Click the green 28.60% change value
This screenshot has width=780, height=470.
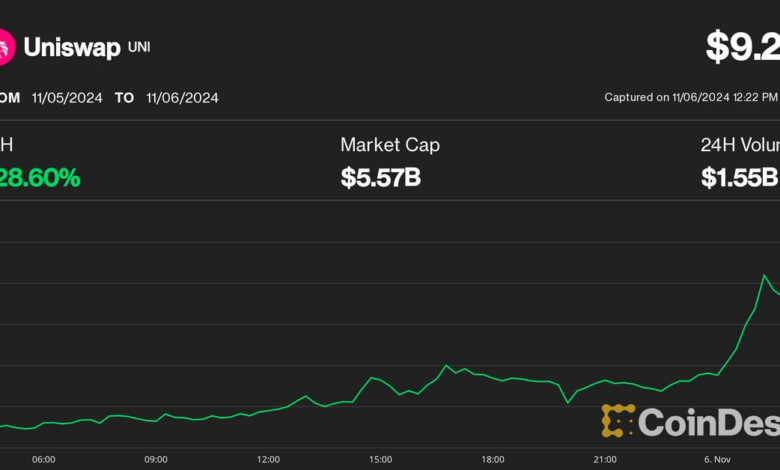tap(40, 178)
